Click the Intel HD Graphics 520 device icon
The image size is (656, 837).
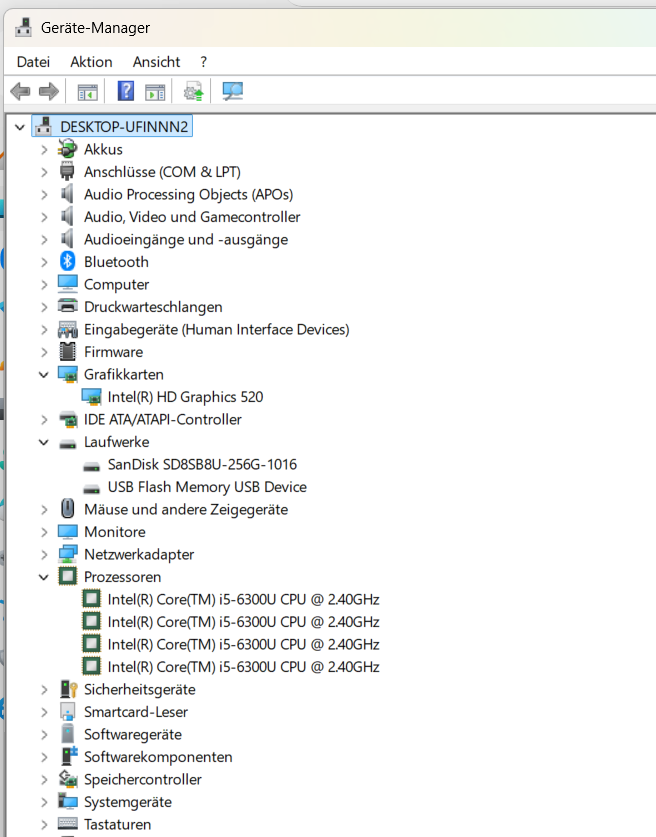[x=91, y=397]
